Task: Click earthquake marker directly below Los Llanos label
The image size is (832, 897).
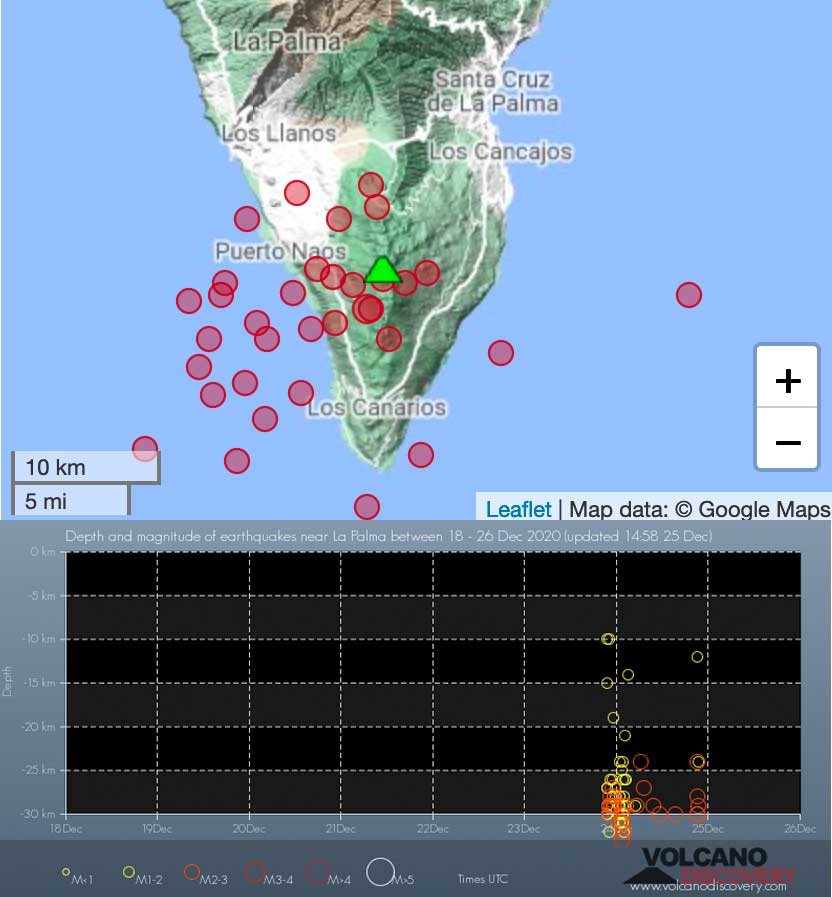Action: coord(296,193)
